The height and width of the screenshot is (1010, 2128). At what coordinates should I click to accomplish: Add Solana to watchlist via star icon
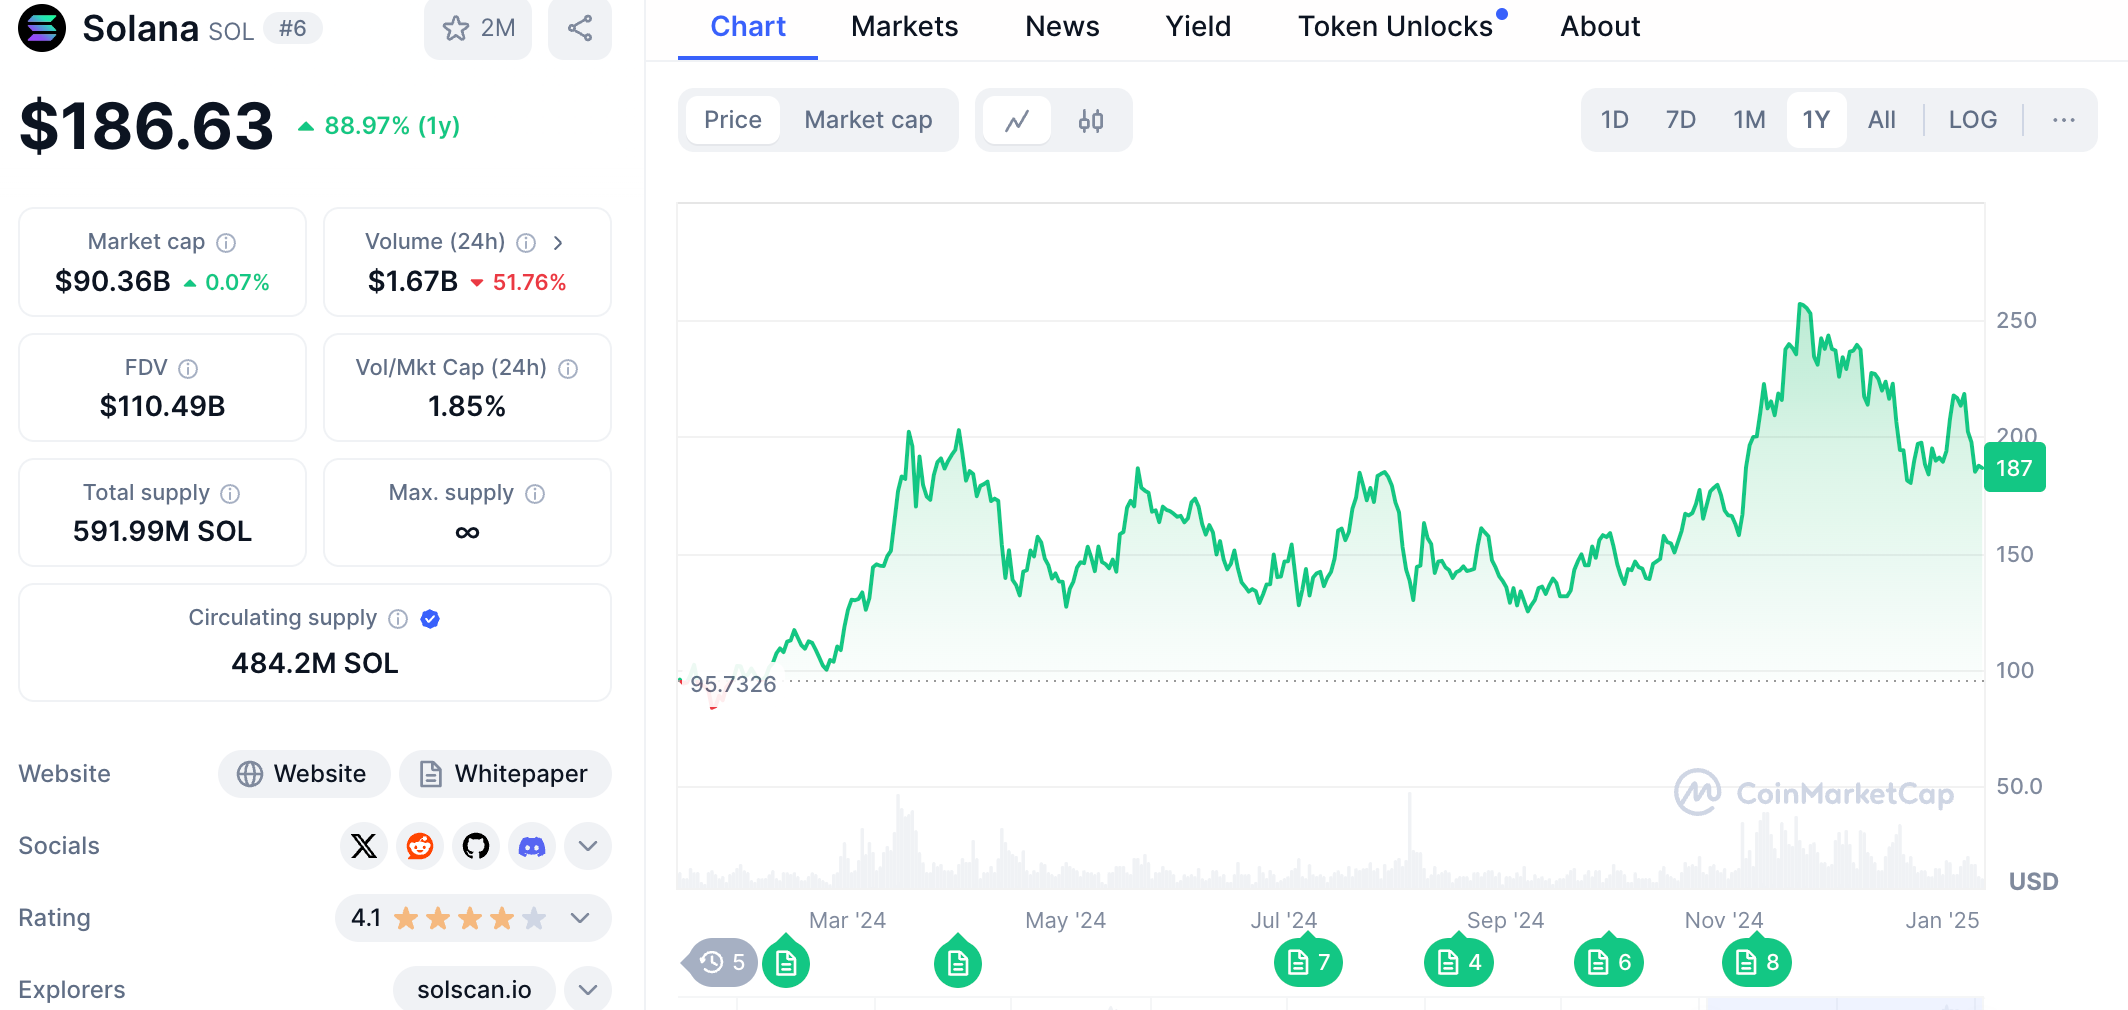(x=457, y=29)
